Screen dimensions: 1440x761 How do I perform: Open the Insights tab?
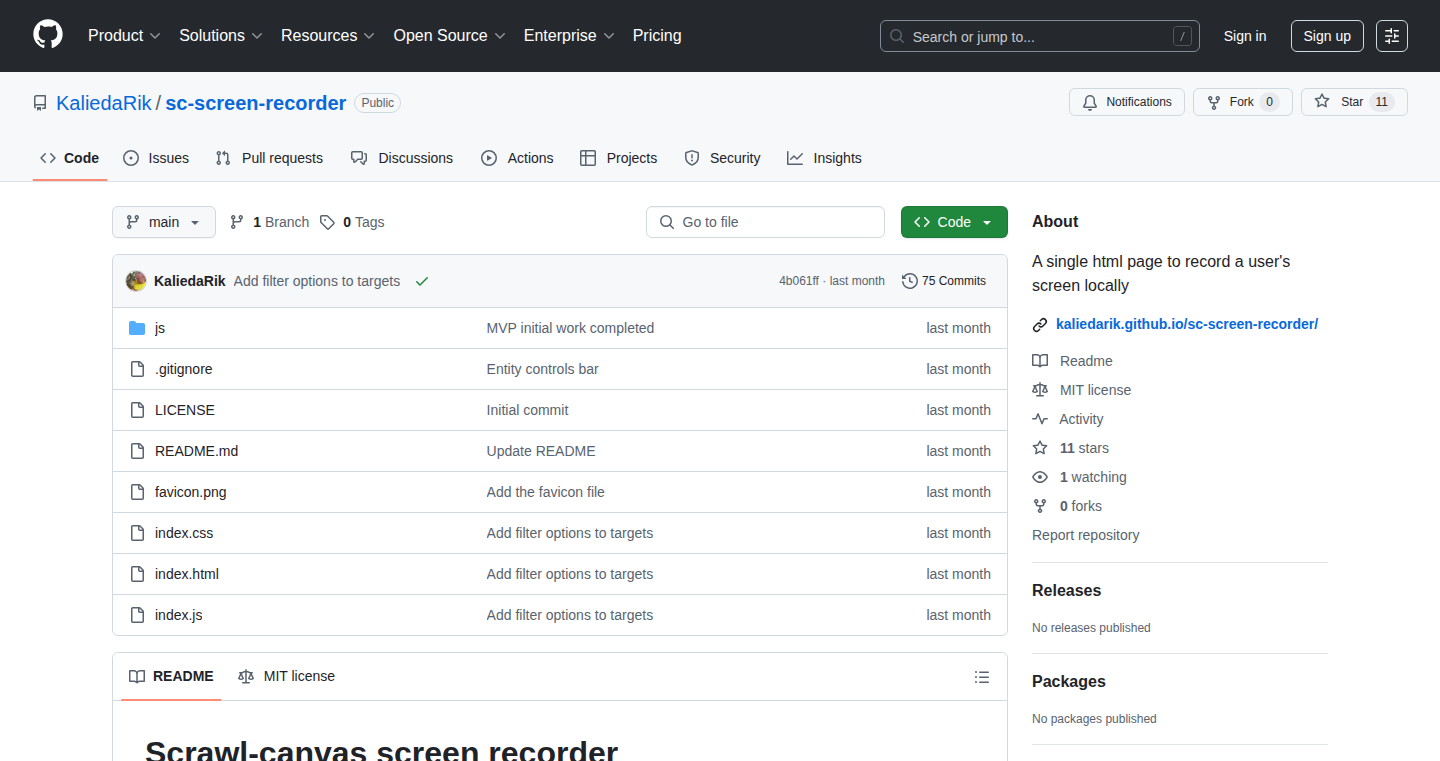824,158
